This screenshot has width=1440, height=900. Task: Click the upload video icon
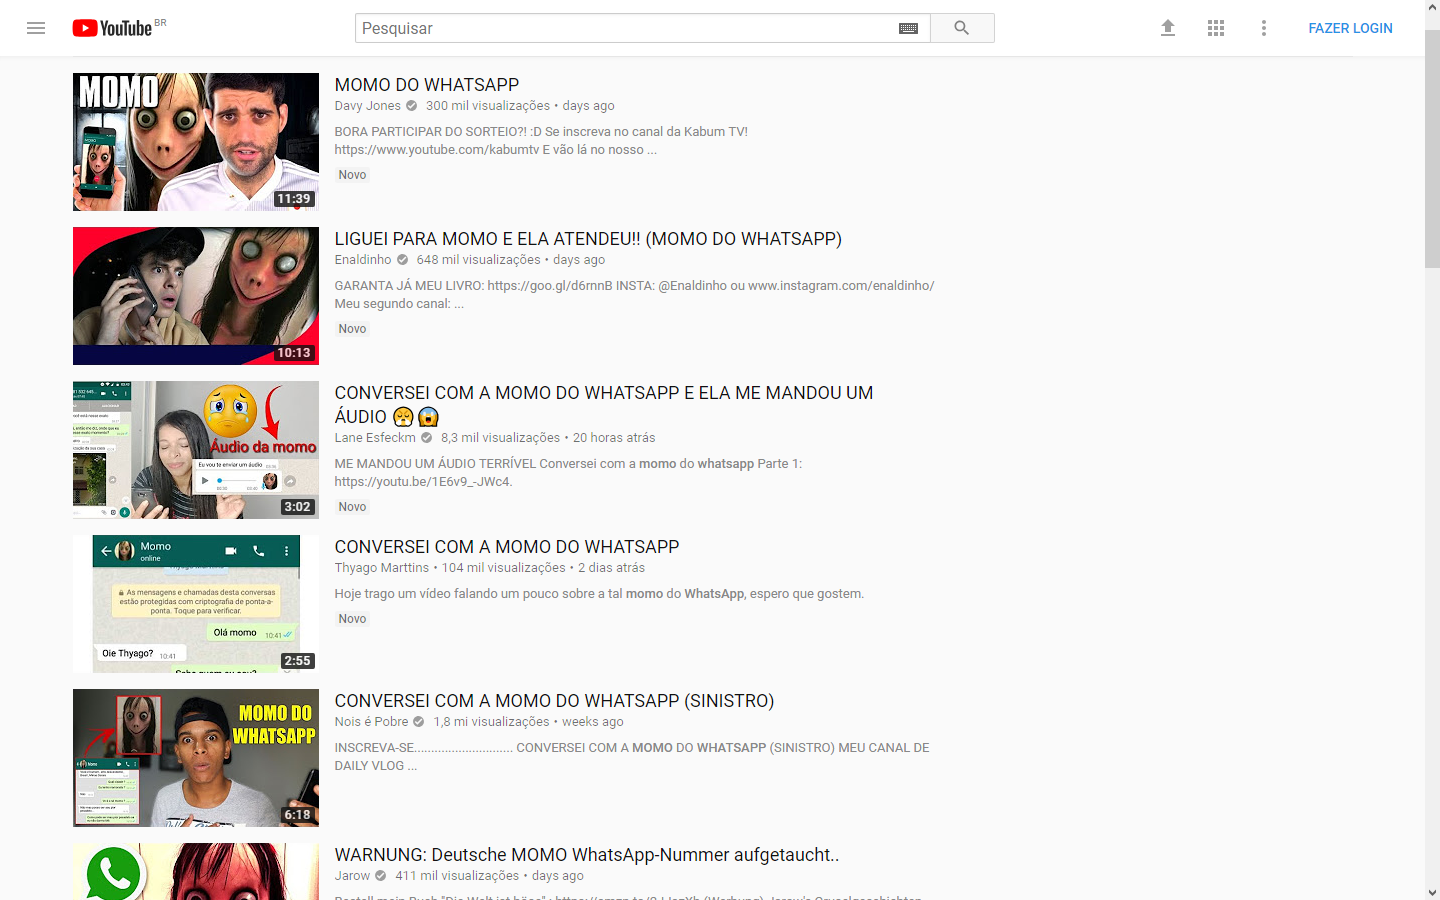(1167, 28)
